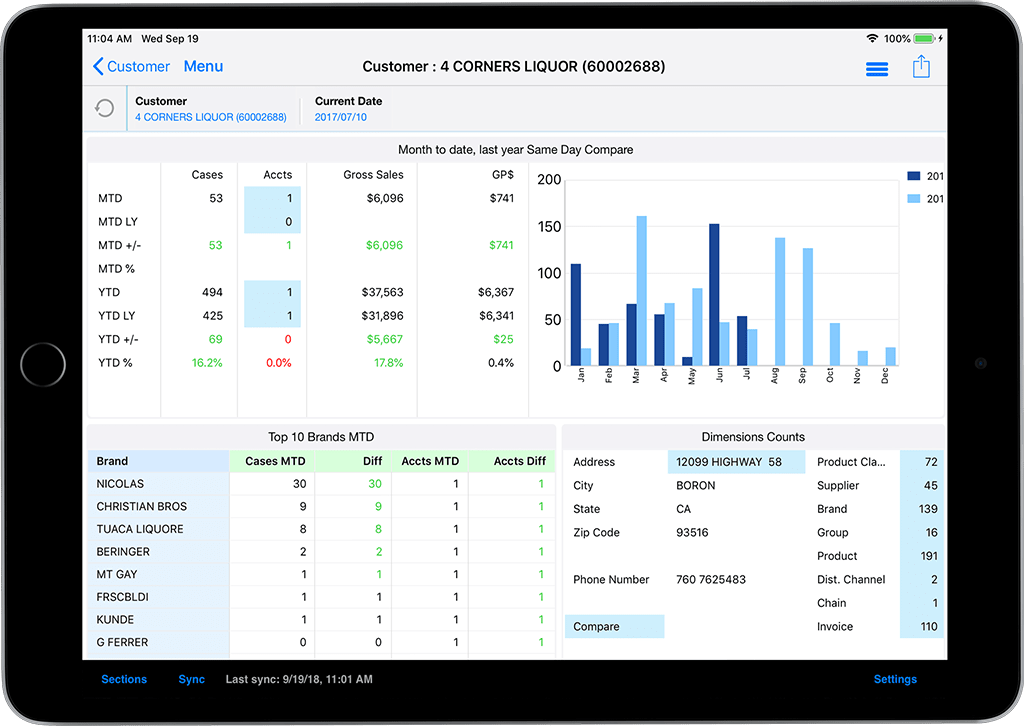
Task: Sort by the Brand column header
Action: coord(158,461)
